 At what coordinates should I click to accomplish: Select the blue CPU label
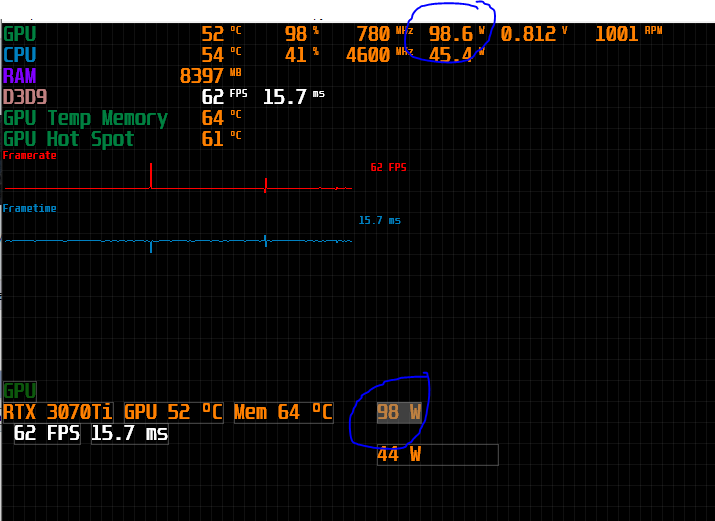(x=20, y=55)
